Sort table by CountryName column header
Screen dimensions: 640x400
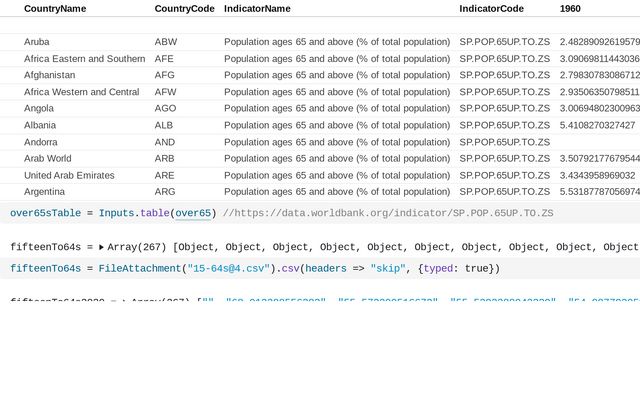click(55, 8)
